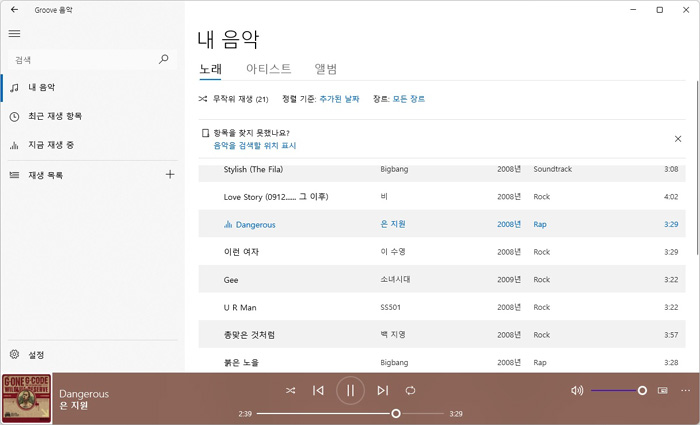Click Dangerous title in the player bar
Screen dimensions: 700x425
84,394
